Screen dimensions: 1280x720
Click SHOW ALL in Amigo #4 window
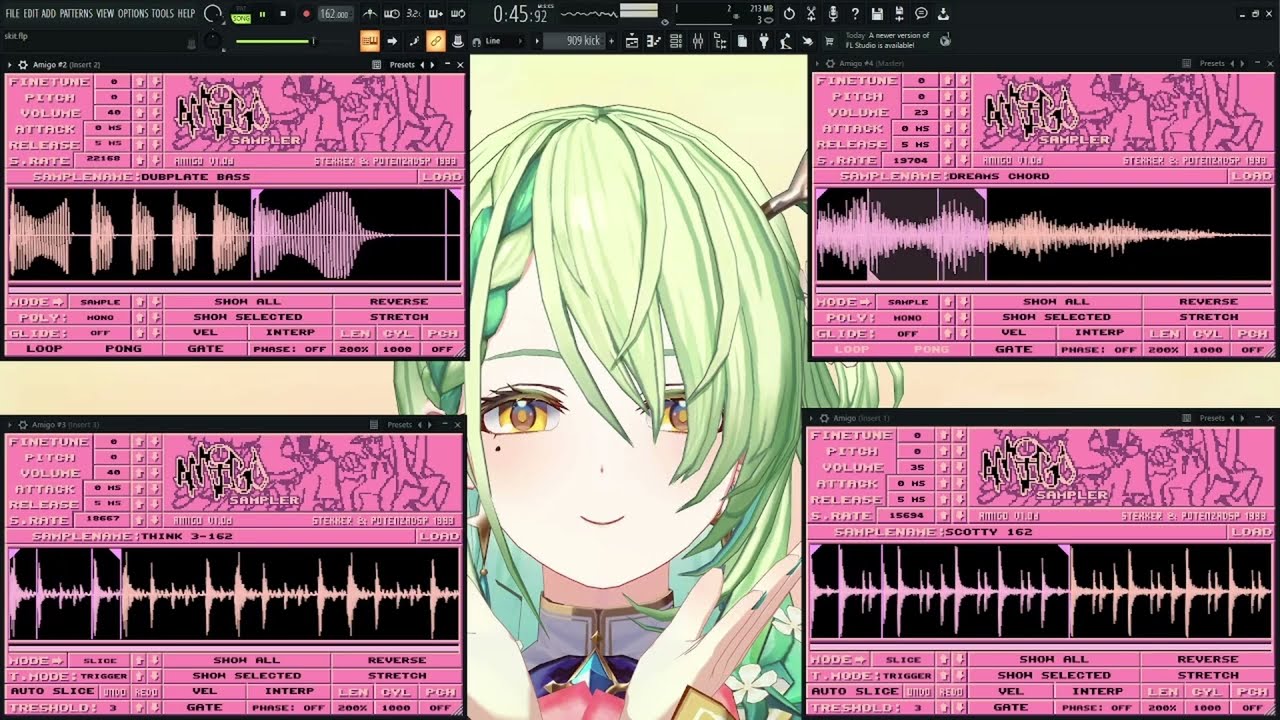[1056, 301]
